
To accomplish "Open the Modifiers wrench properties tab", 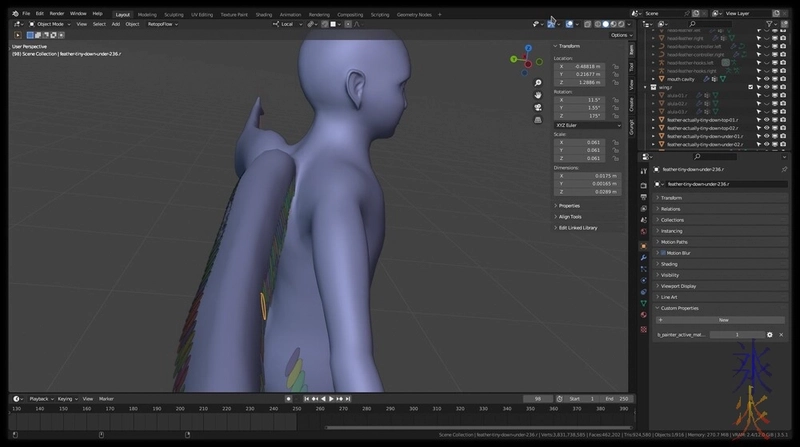I will (643, 257).
